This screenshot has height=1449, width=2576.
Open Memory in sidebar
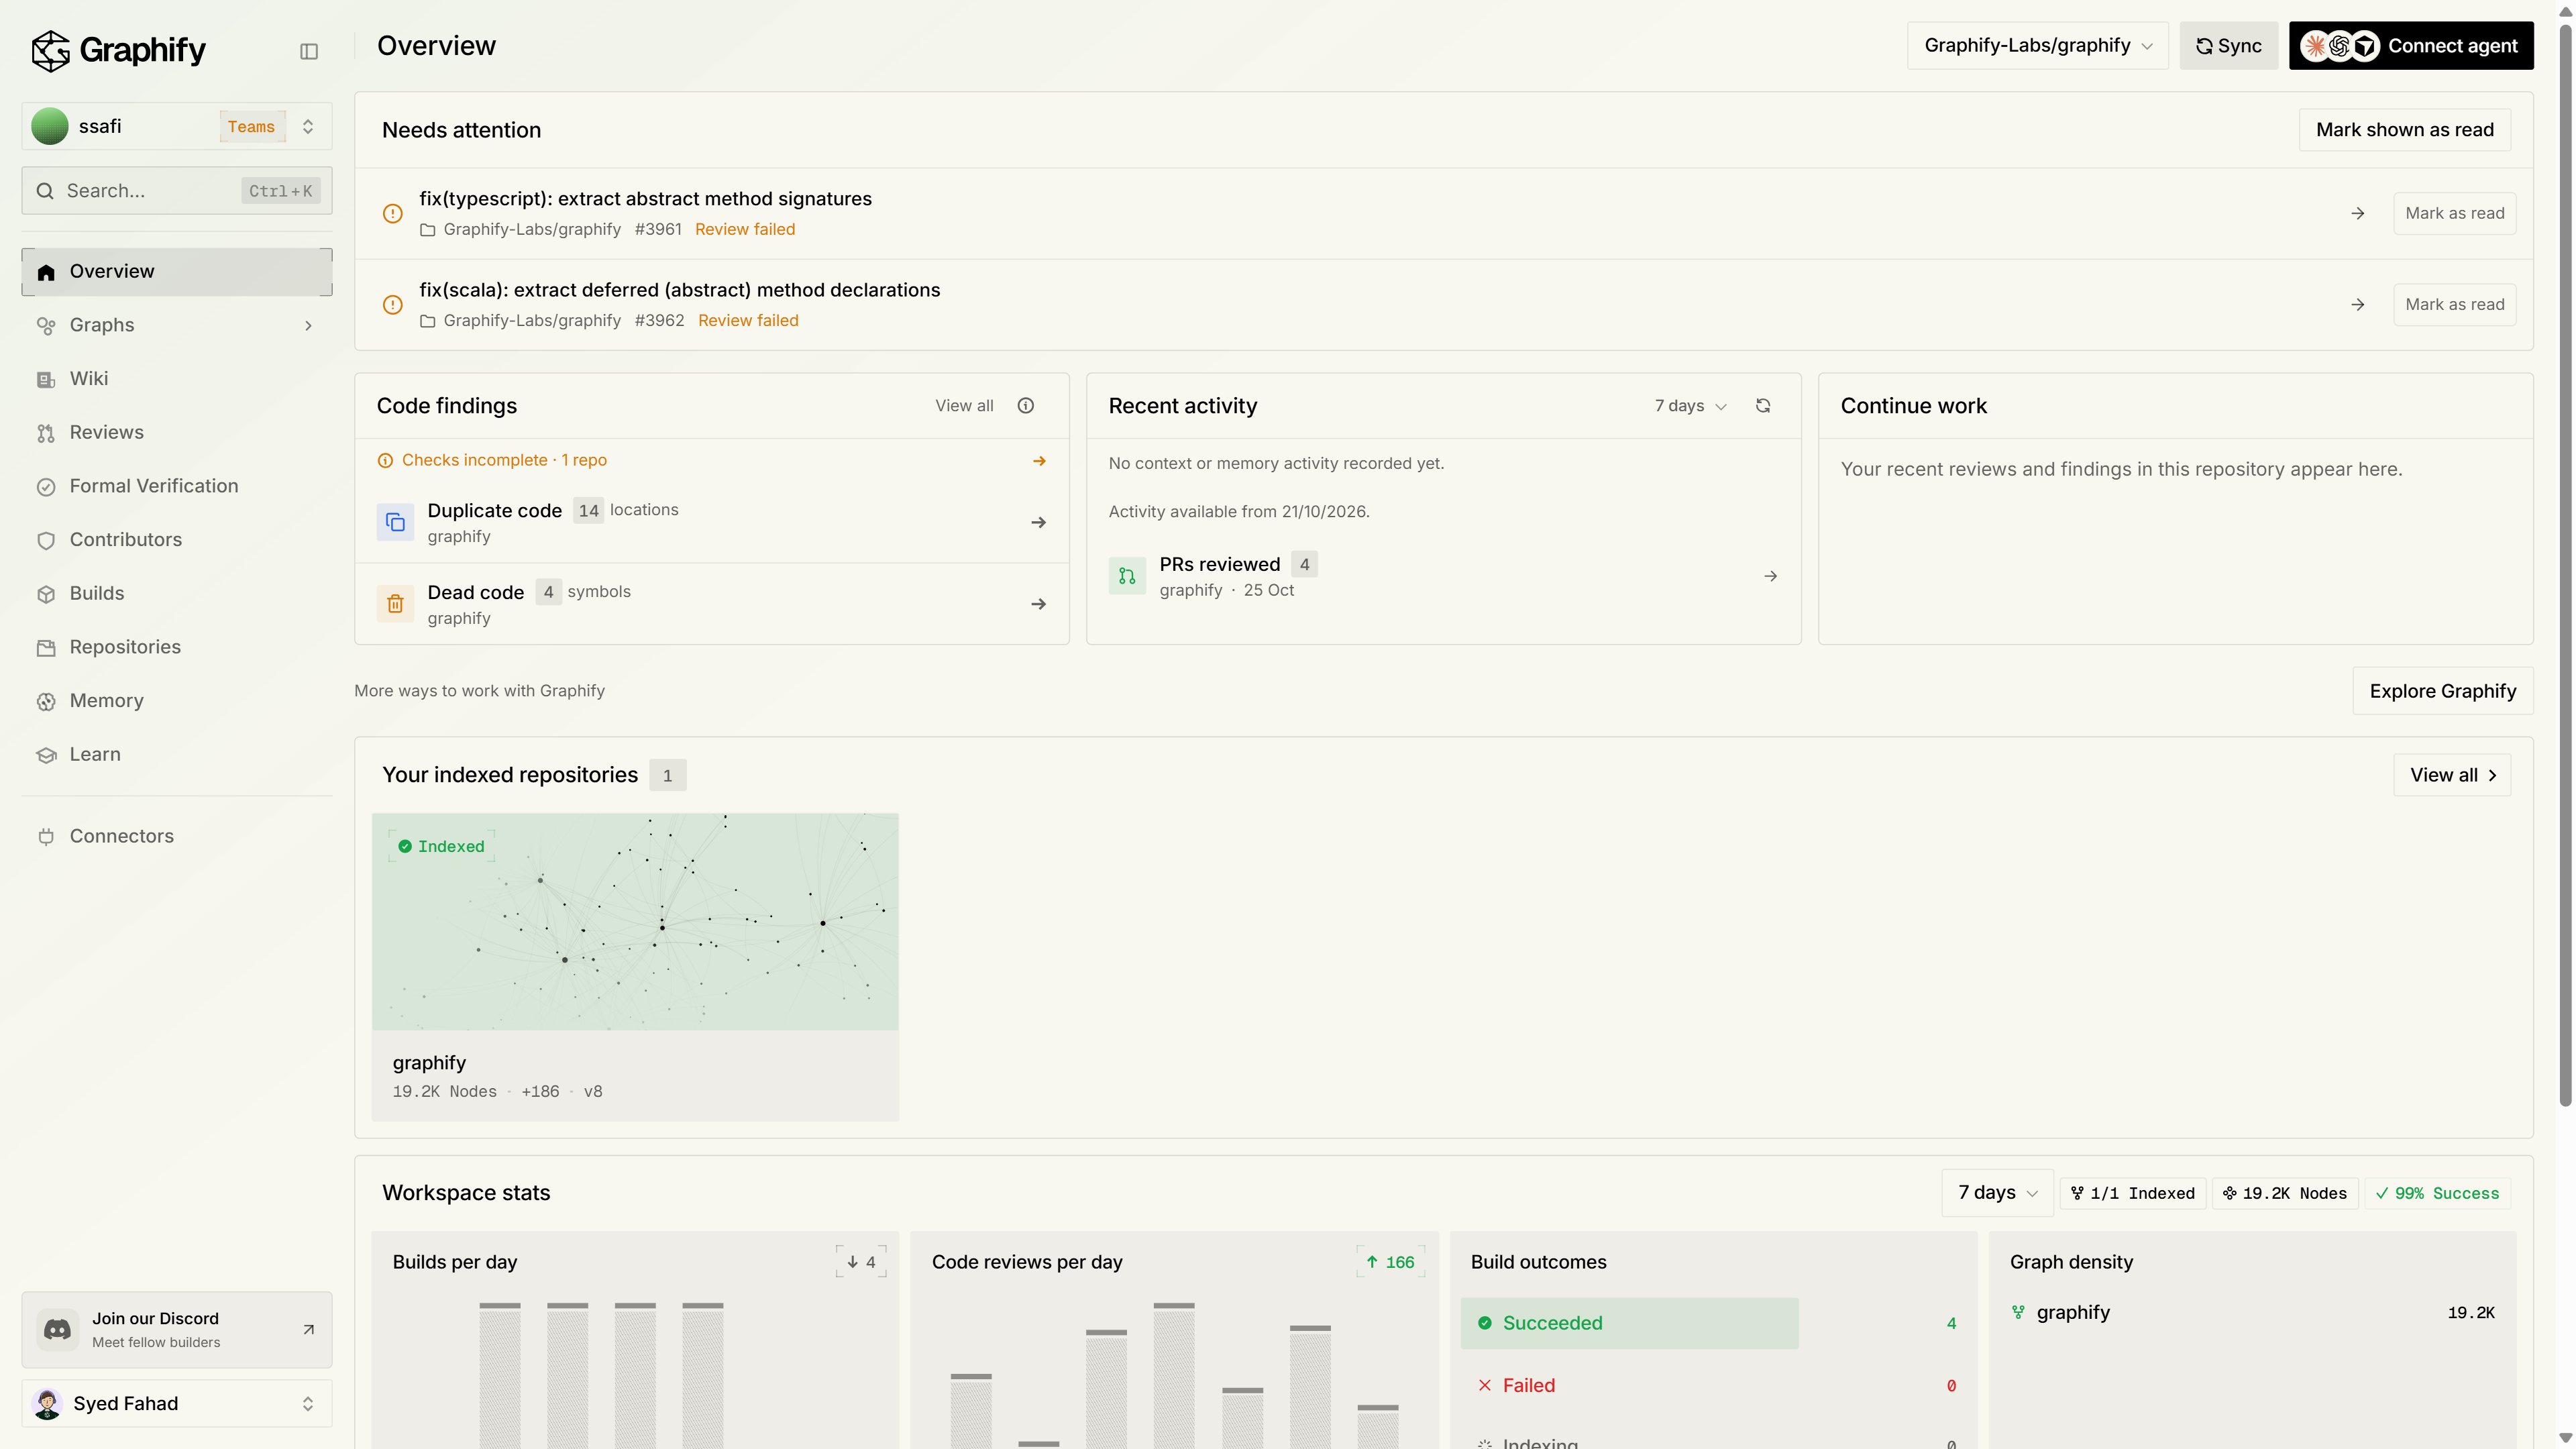[177, 701]
